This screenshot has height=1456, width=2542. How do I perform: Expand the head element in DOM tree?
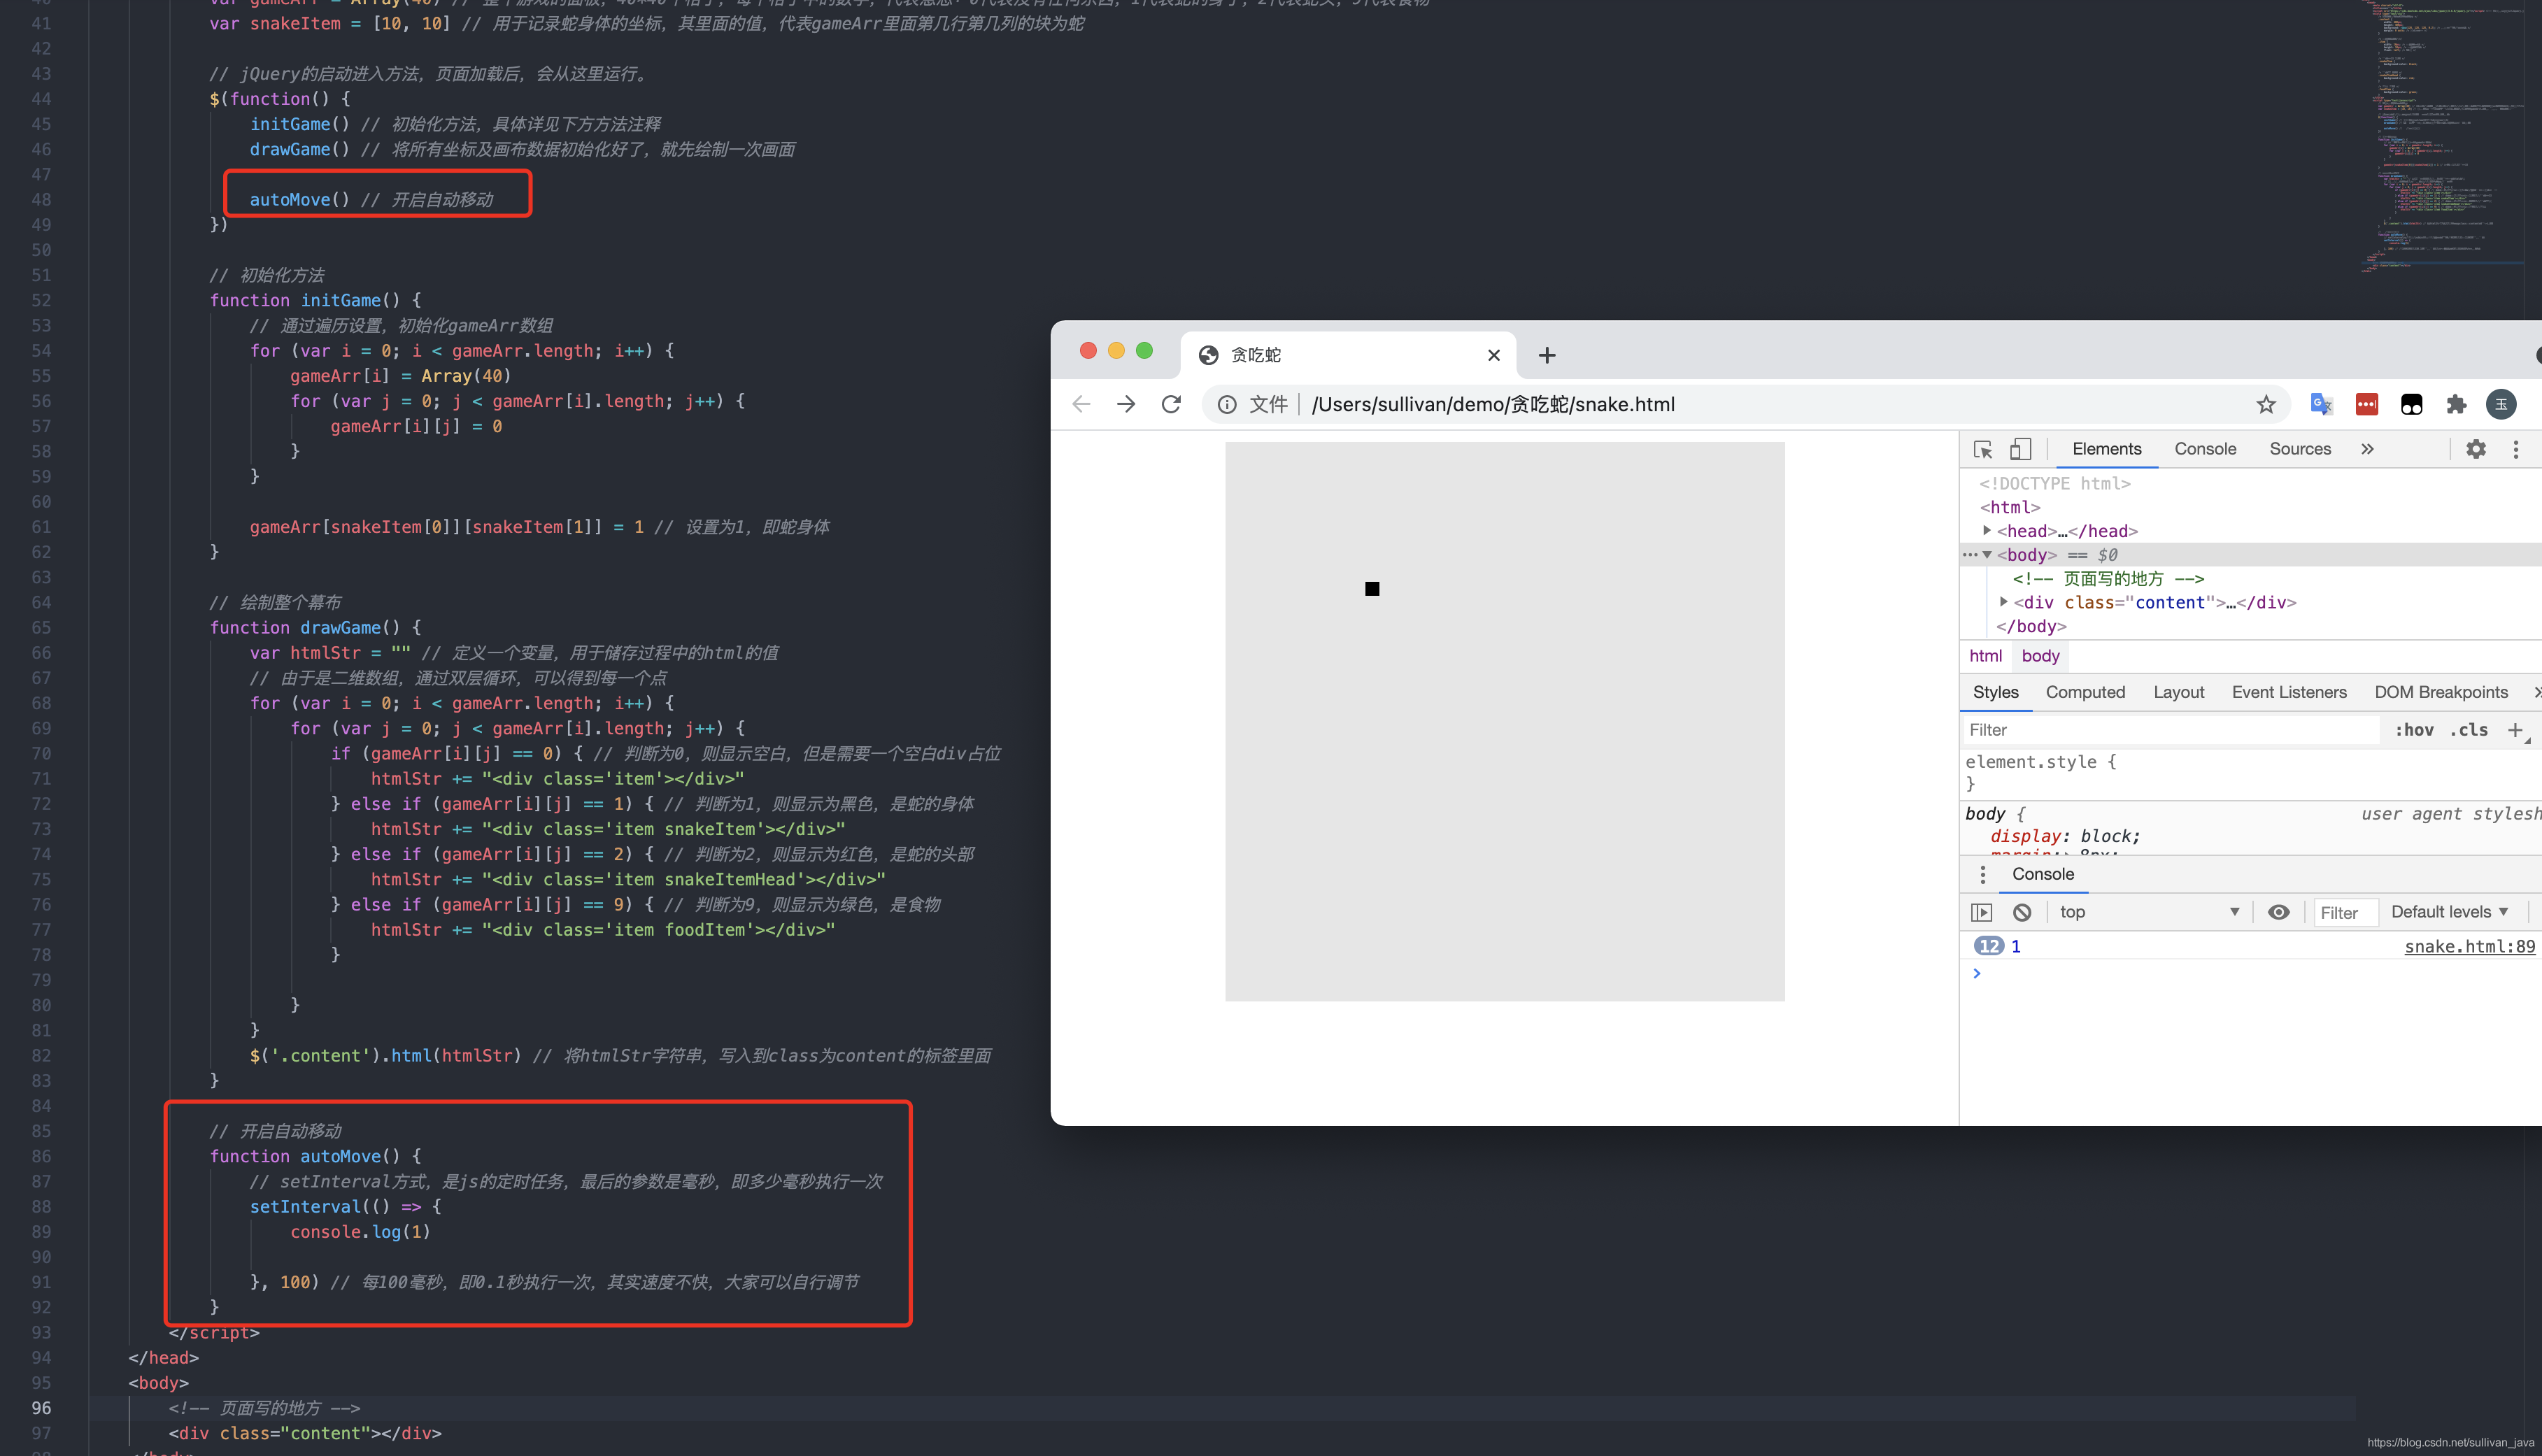point(1987,531)
